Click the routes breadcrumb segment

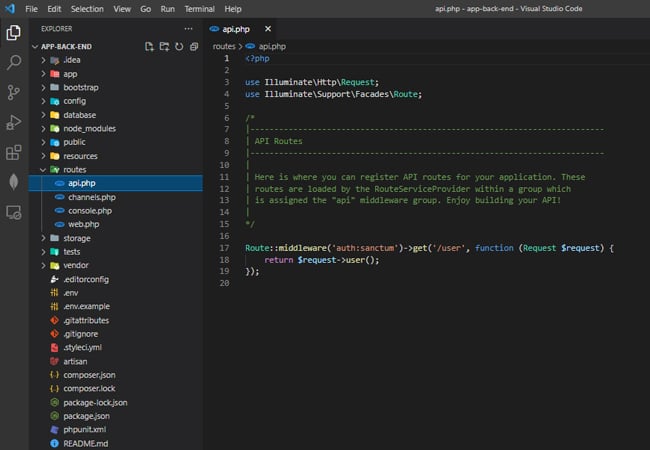(x=224, y=46)
